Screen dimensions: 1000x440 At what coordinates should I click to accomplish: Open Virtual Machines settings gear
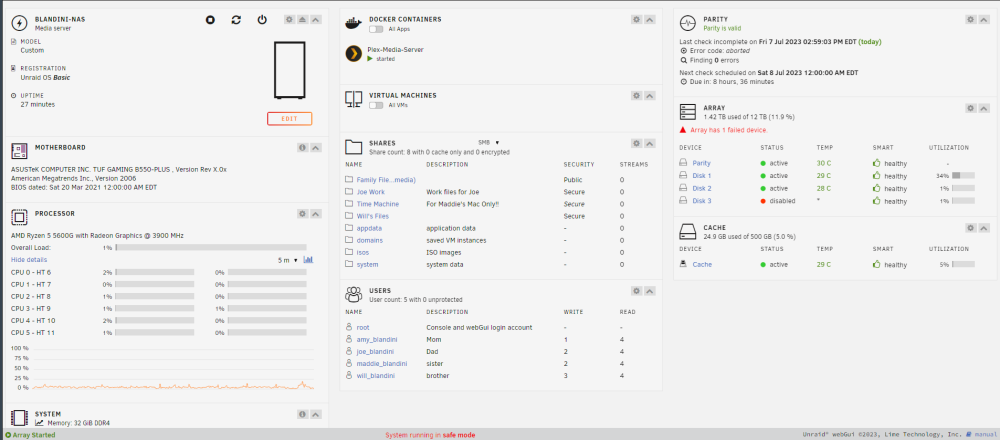[x=636, y=96]
